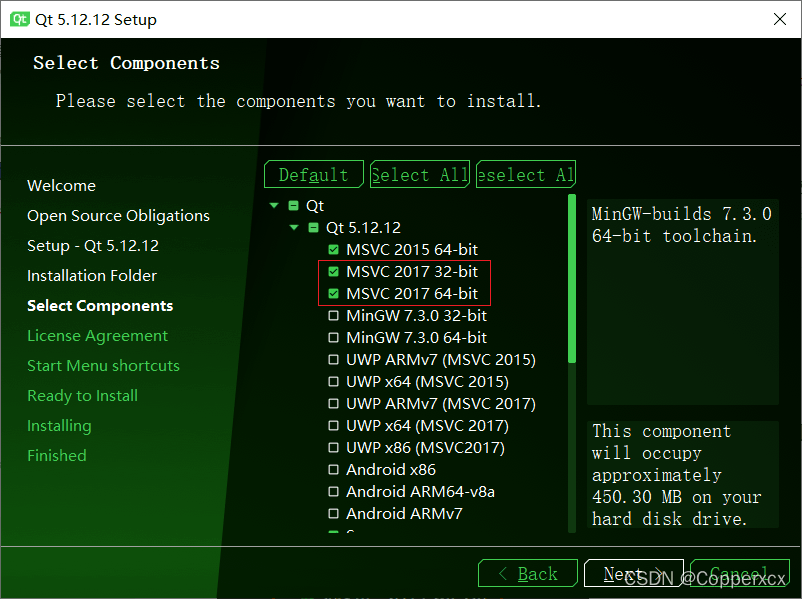Proceed with the Next button
Image resolution: width=802 pixels, height=599 pixels.
point(634,573)
